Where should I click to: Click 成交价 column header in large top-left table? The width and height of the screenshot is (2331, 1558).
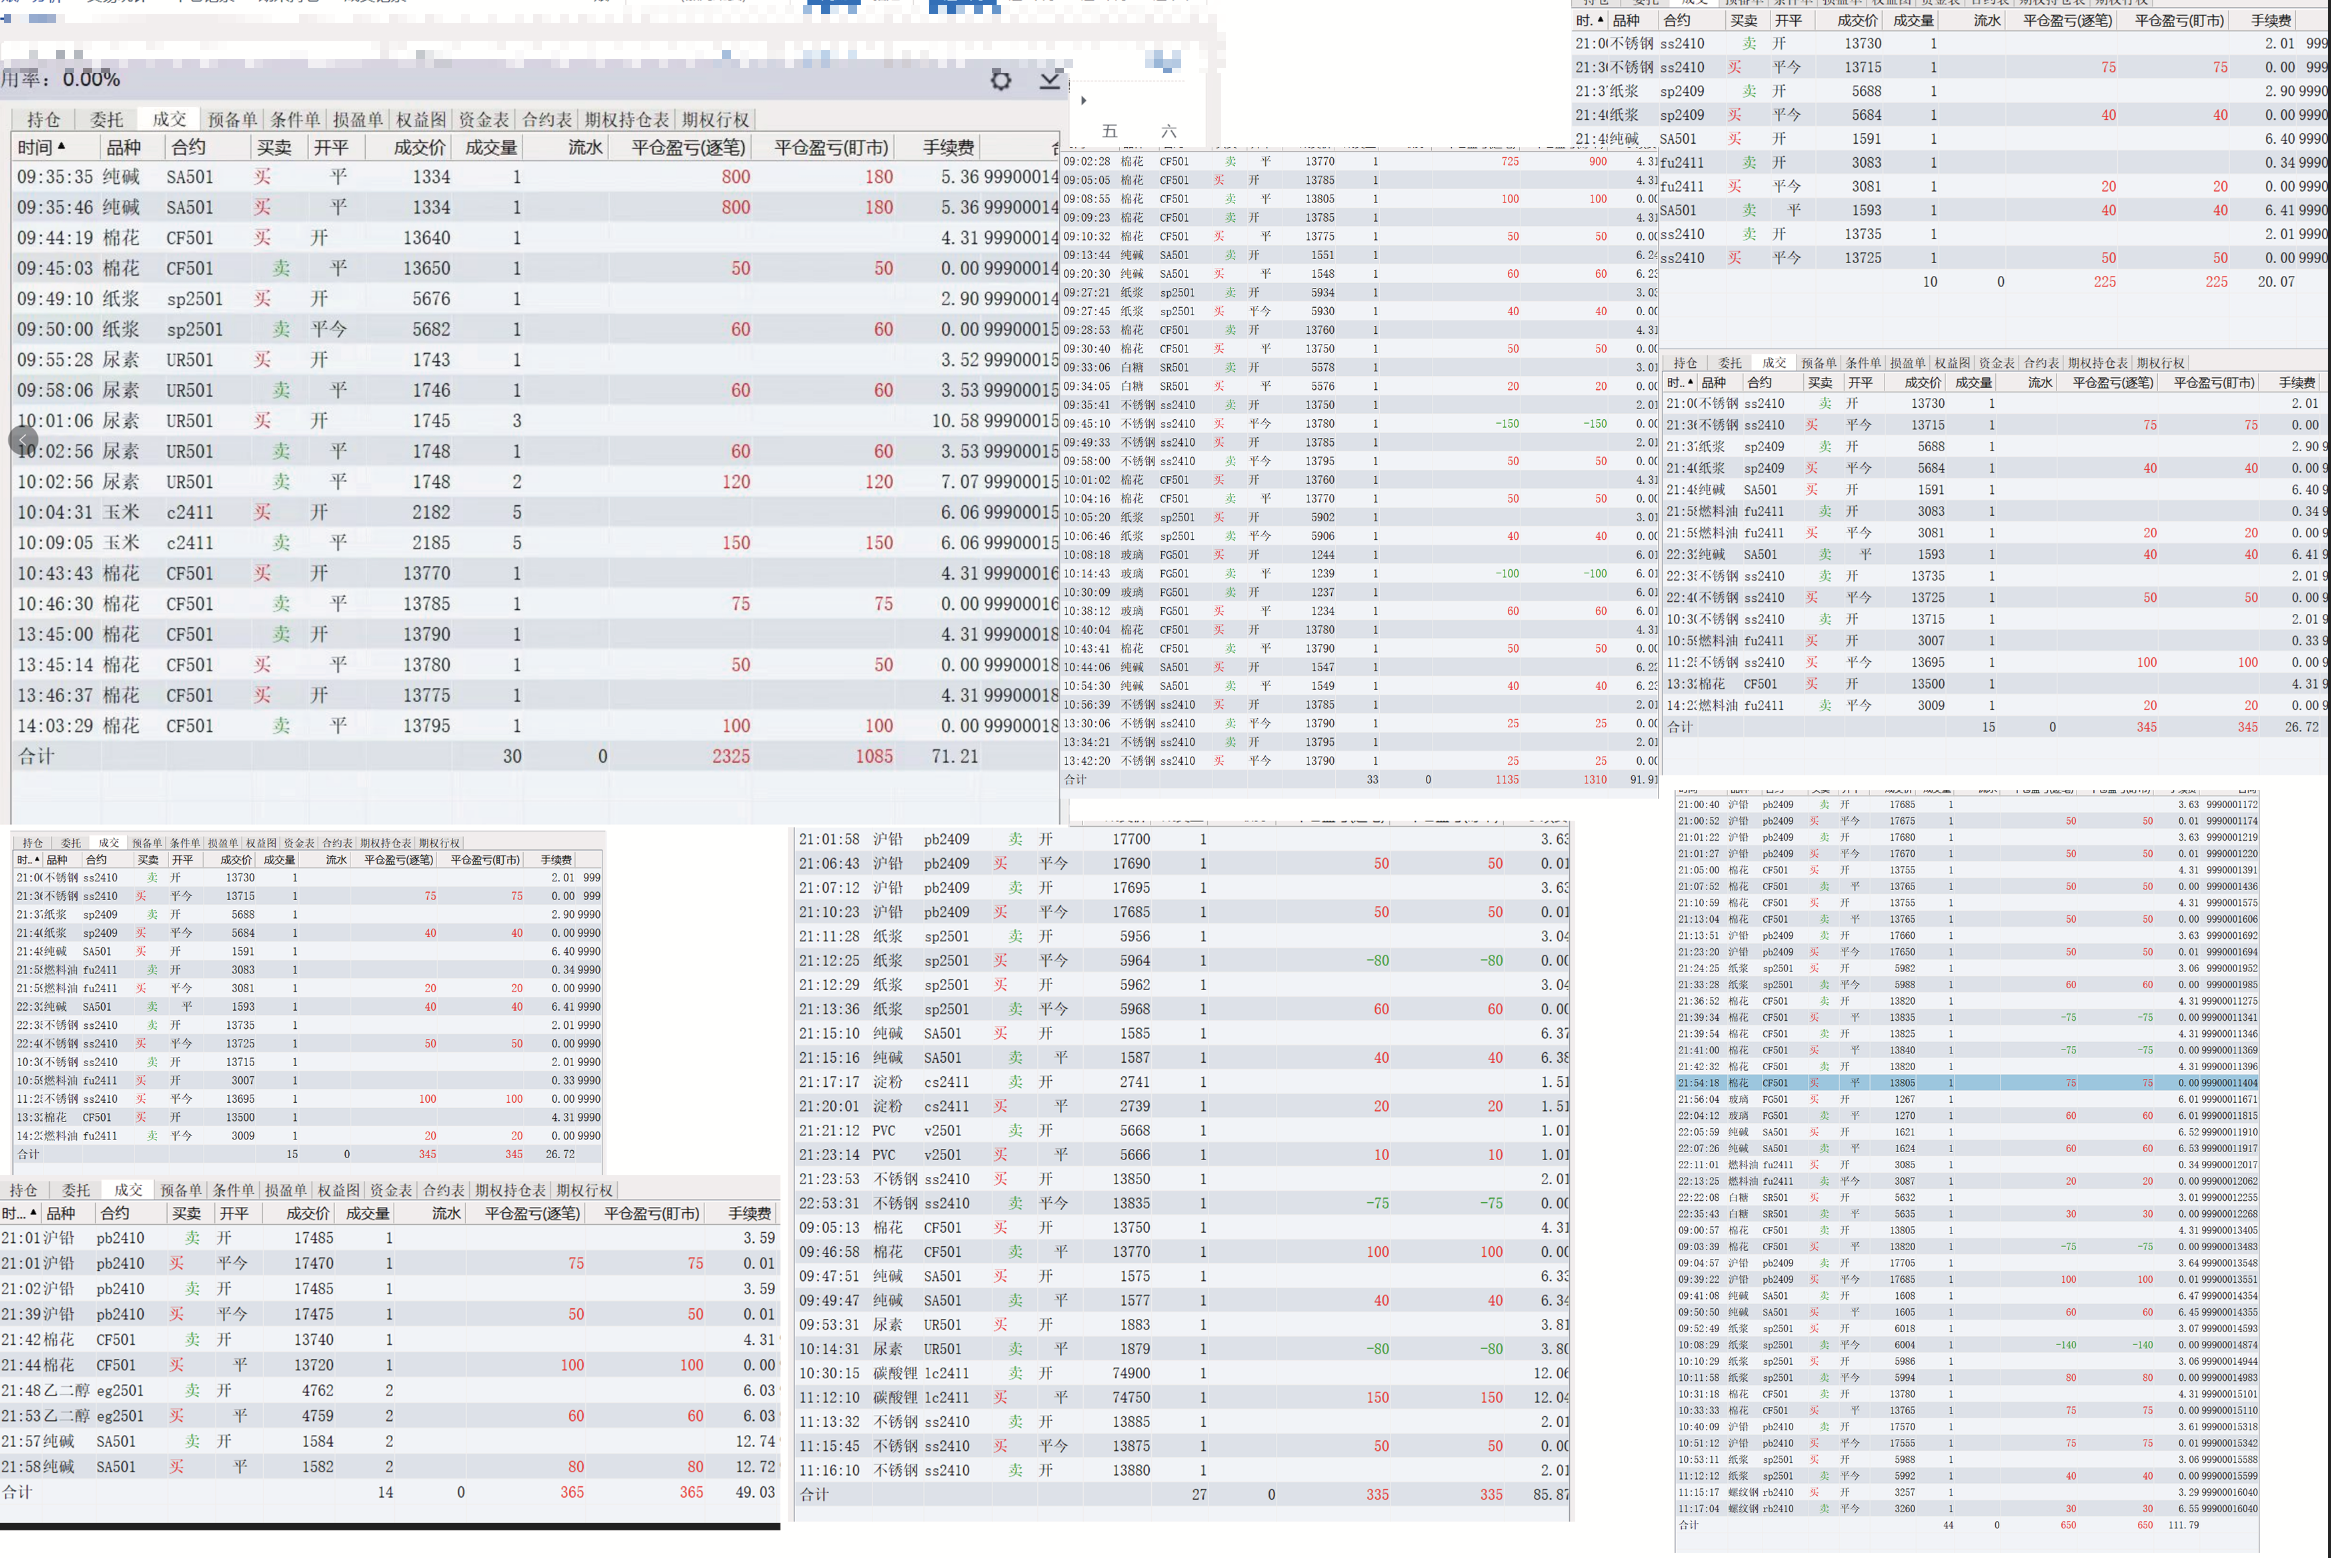point(419,148)
